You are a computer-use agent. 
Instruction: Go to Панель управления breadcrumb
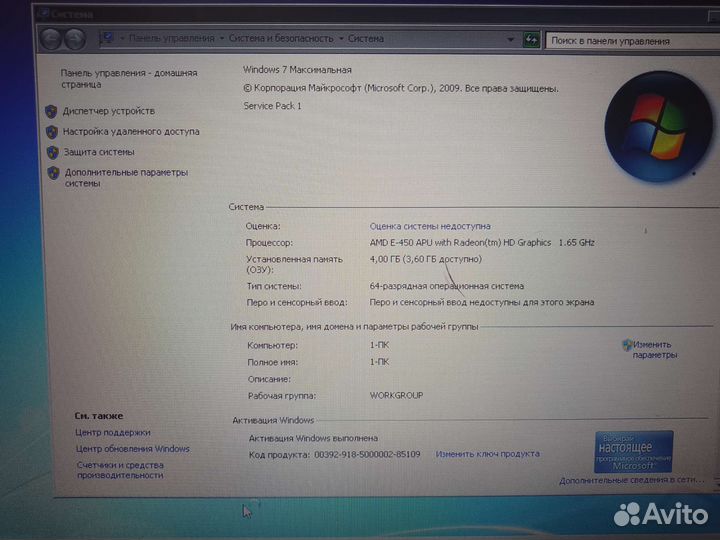(171, 38)
